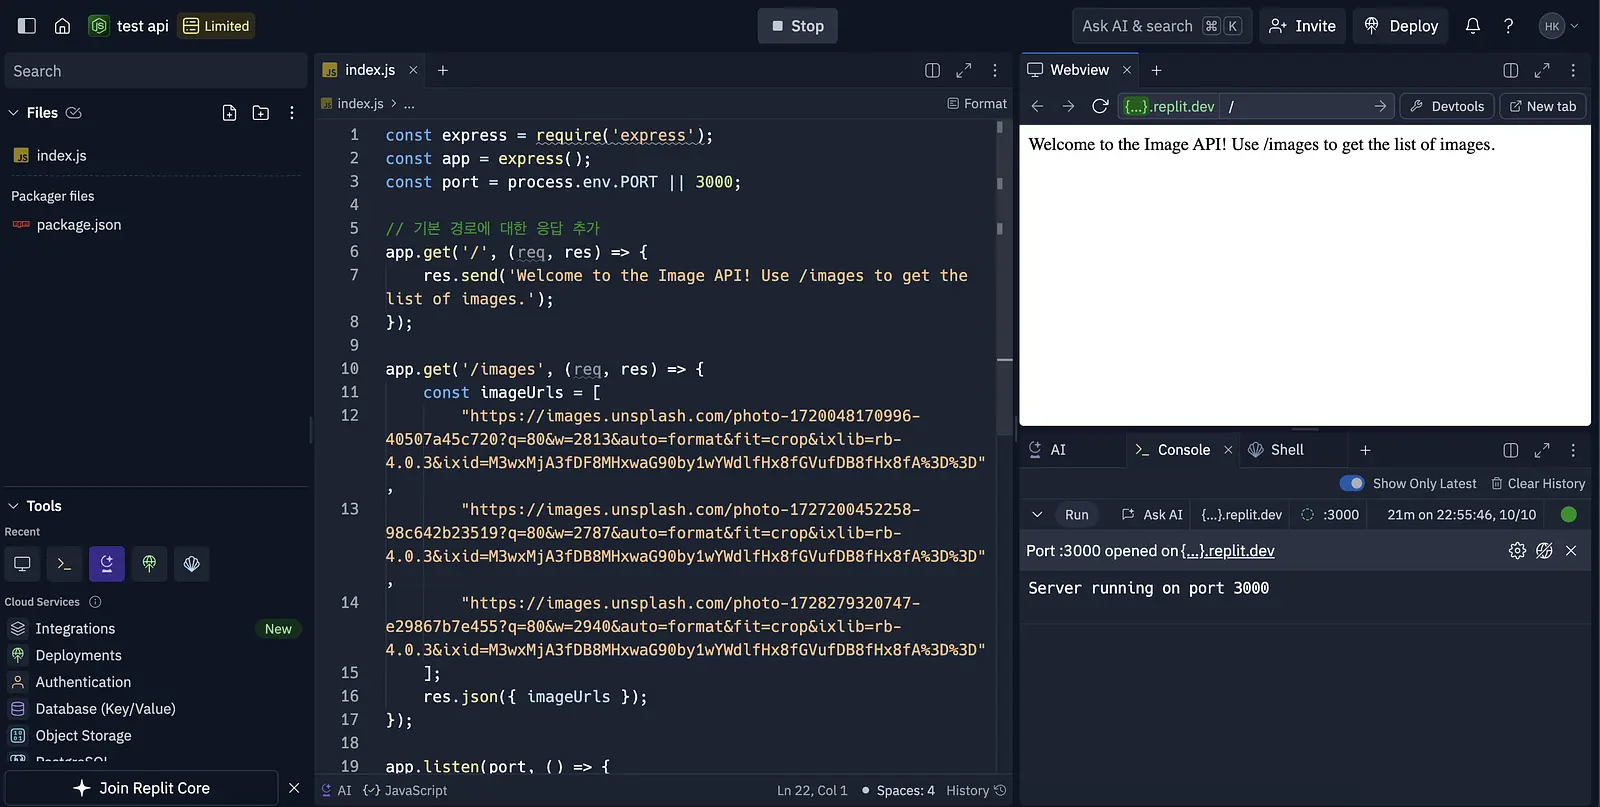Image resolution: width=1600 pixels, height=807 pixels.
Task: Open the home icon
Action: pyautogui.click(x=62, y=26)
